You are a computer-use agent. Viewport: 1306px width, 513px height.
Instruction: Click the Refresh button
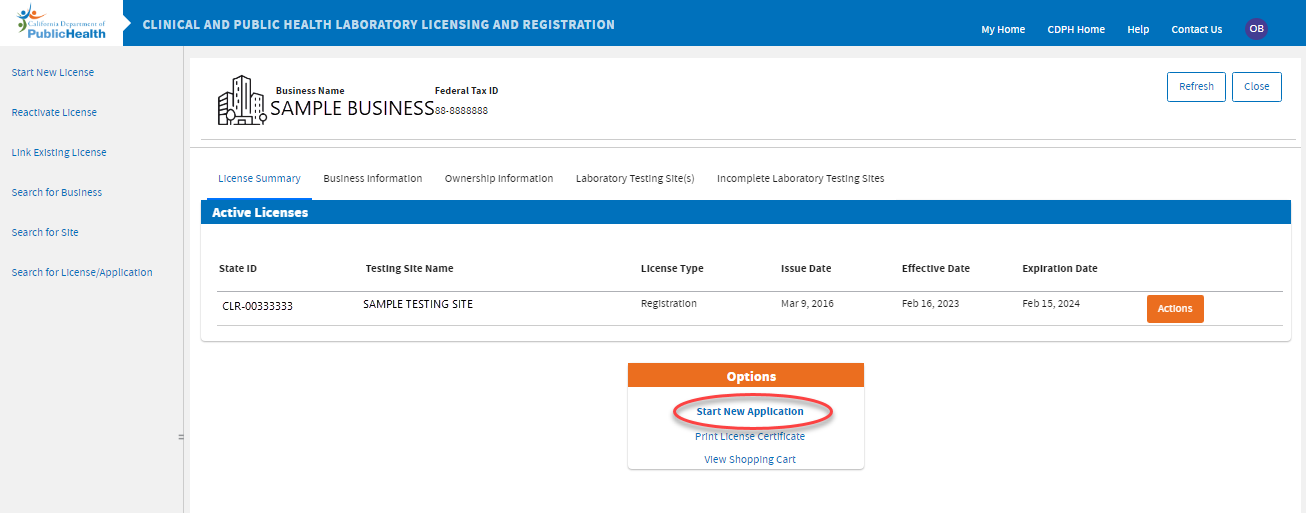pyautogui.click(x=1196, y=87)
